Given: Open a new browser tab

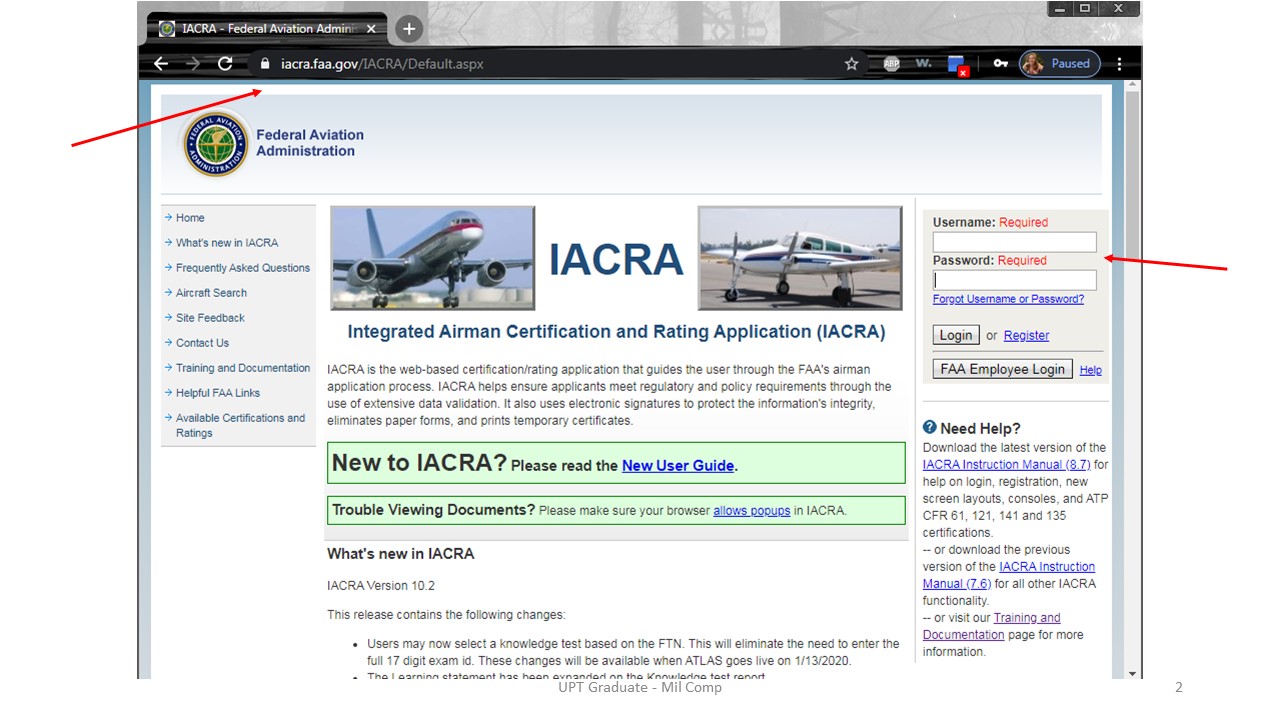Looking at the screenshot, I should point(408,29).
